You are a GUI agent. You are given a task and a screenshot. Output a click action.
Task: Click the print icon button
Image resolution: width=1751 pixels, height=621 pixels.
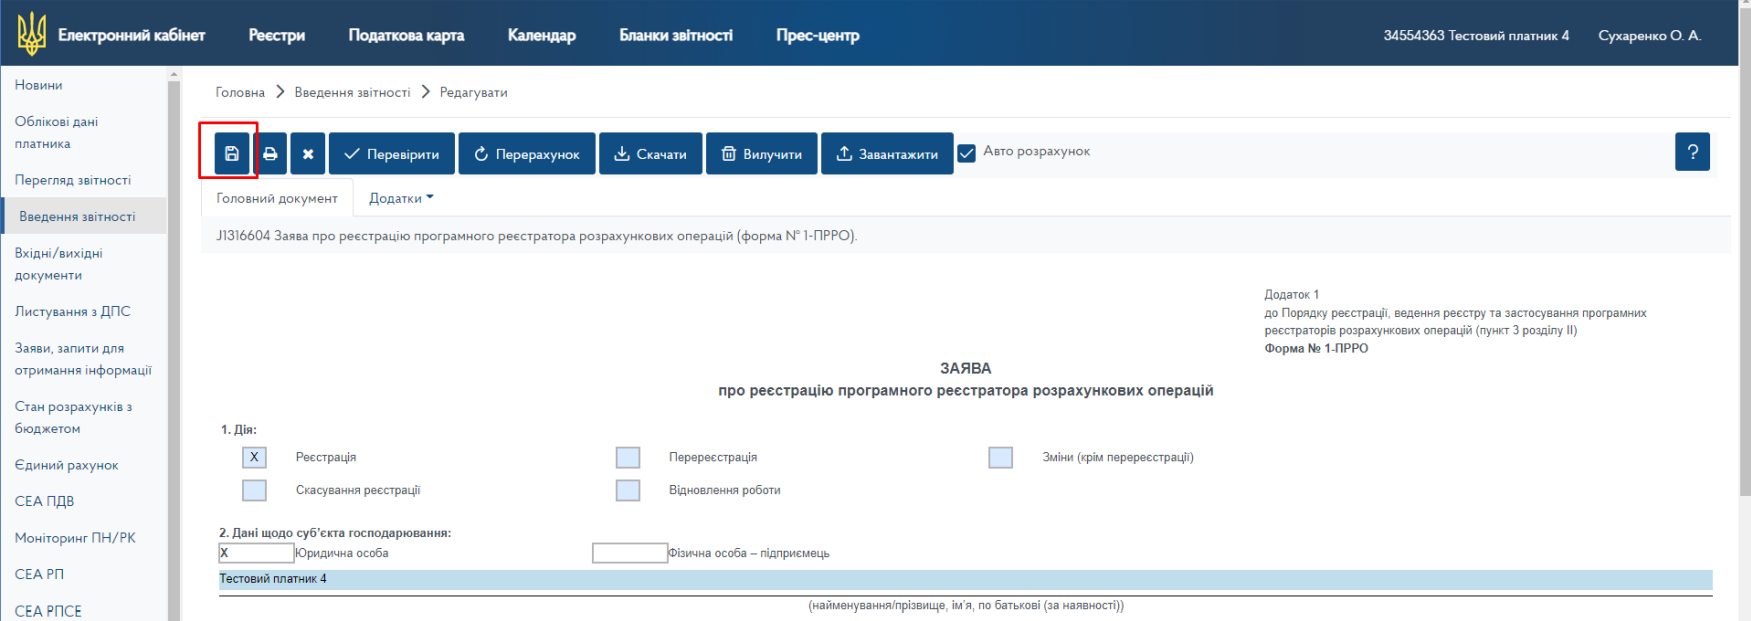[270, 154]
